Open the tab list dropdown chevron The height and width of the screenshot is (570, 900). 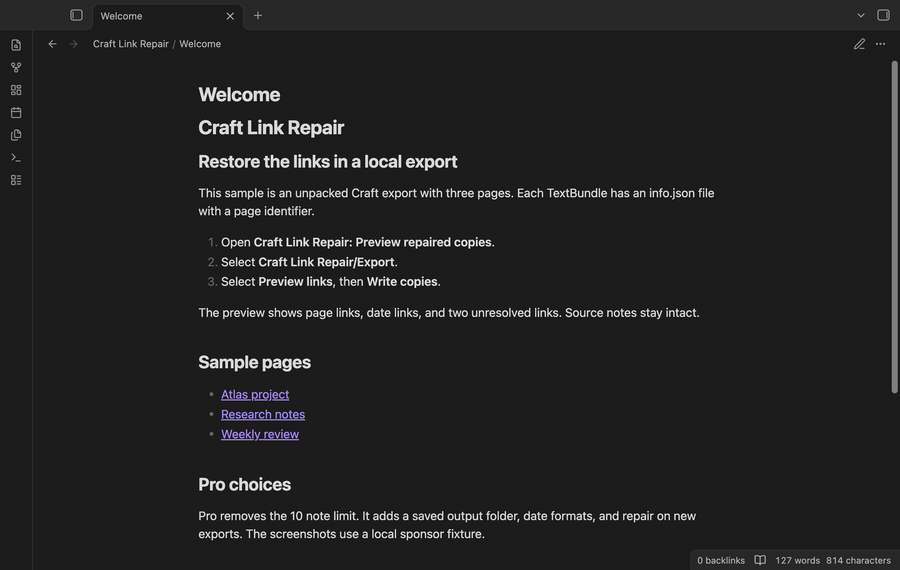pyautogui.click(x=860, y=15)
